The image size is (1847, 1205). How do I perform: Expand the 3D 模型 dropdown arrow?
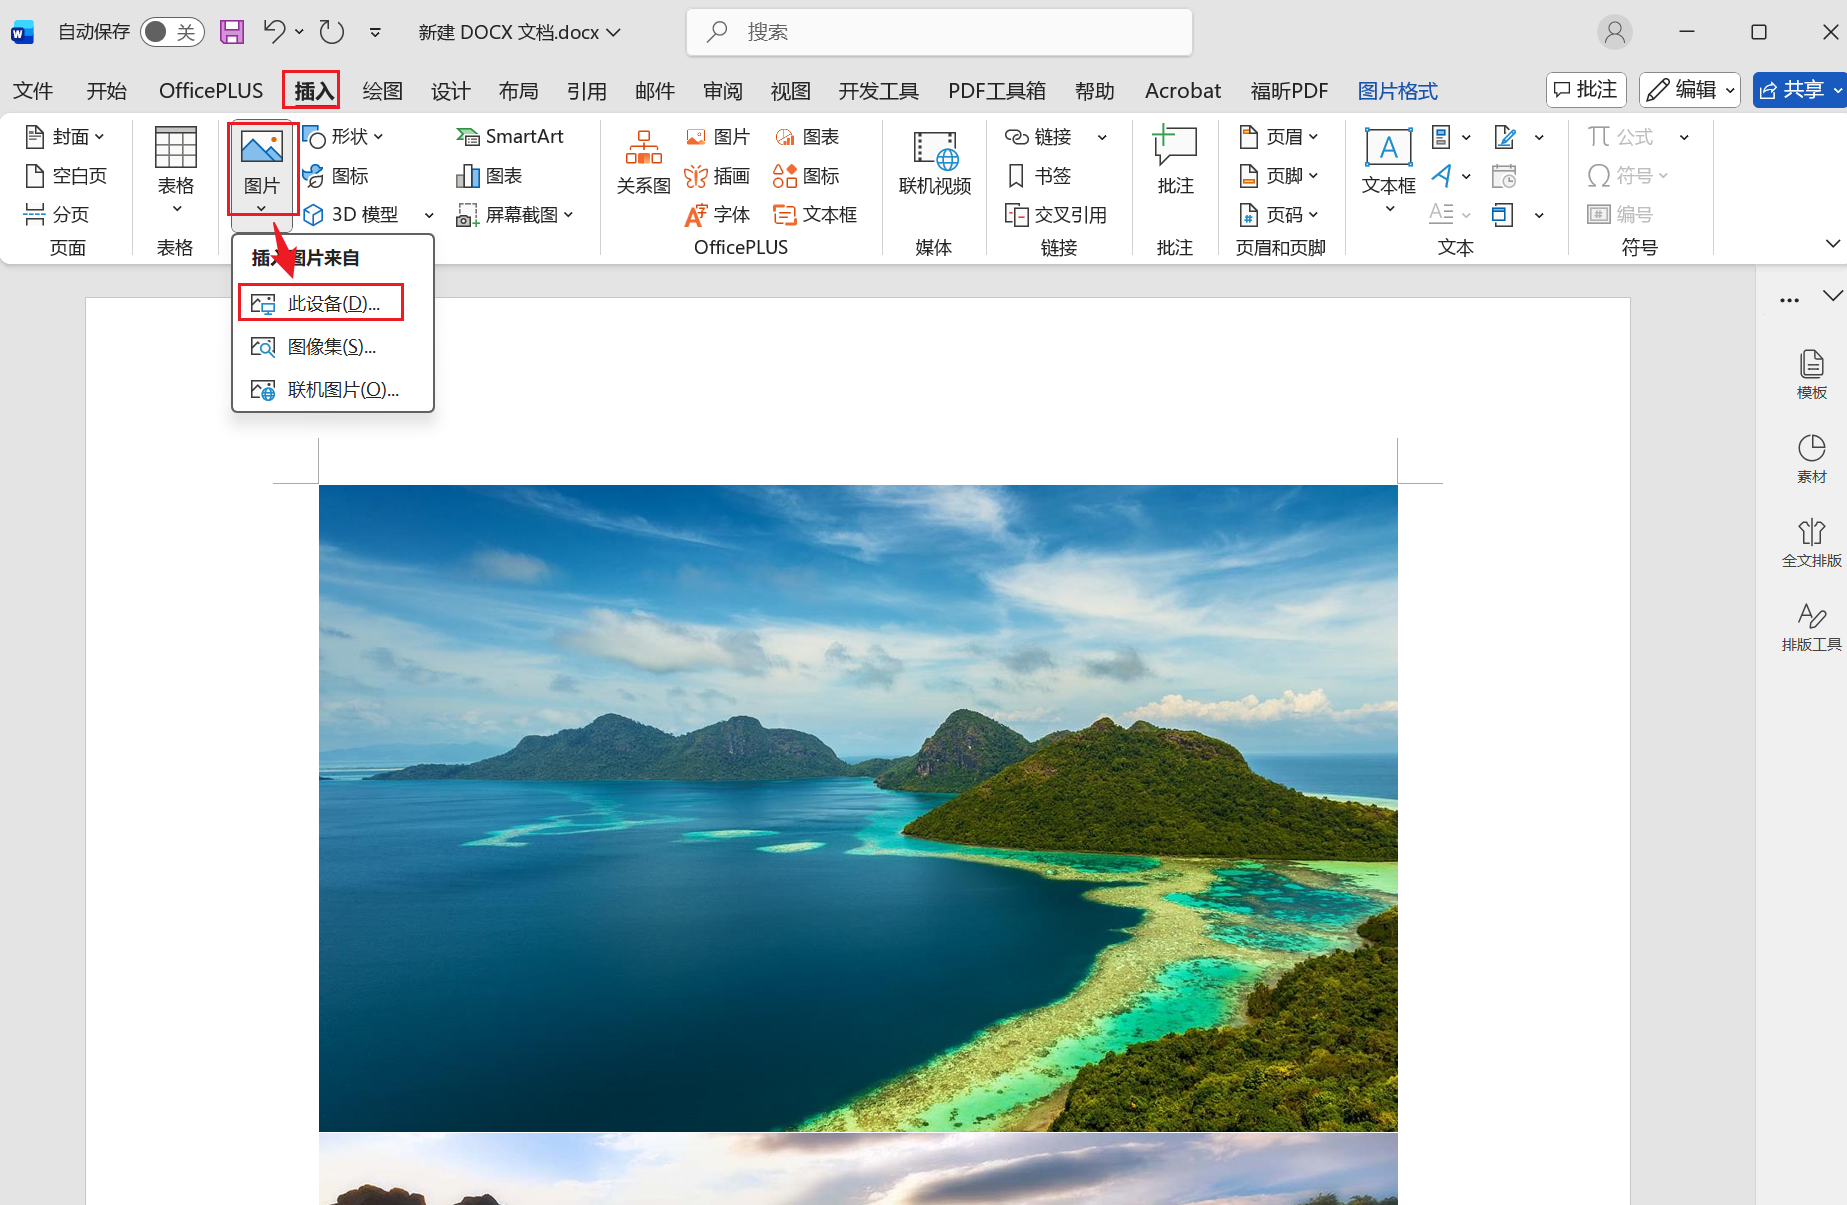pos(429,214)
